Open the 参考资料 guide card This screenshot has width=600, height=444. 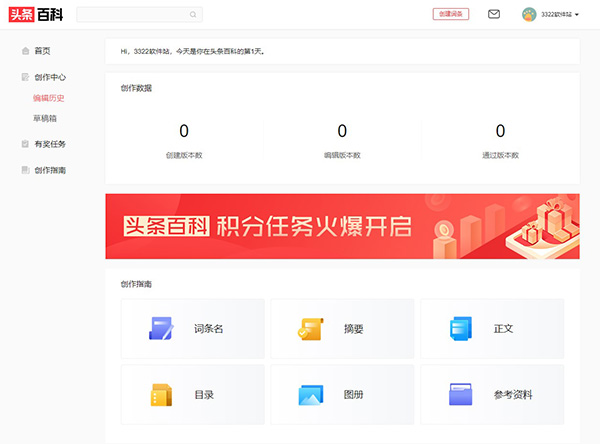[x=492, y=395]
